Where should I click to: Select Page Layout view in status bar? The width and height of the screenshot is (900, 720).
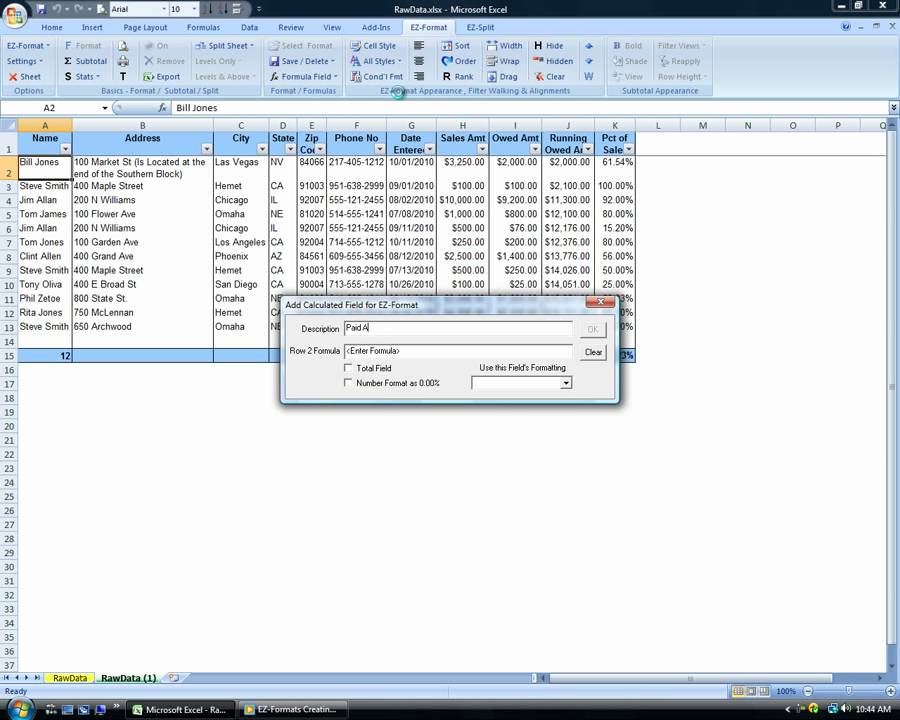coord(751,691)
